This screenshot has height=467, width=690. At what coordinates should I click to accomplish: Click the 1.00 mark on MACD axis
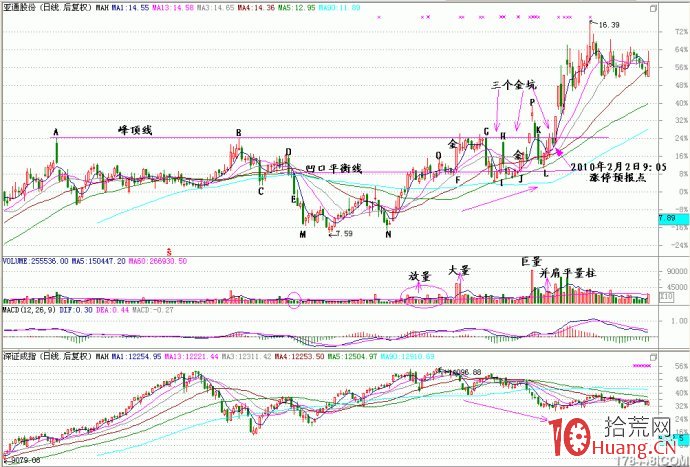pyautogui.click(x=680, y=321)
